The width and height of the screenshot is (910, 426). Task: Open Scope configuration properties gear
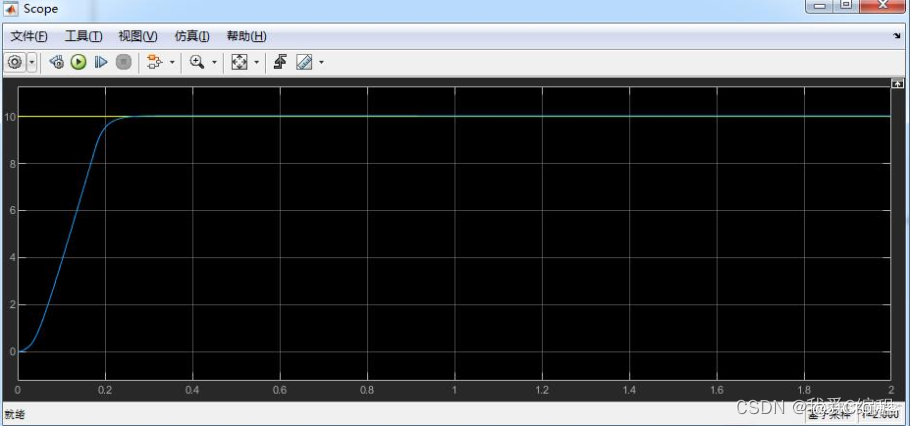(15, 62)
